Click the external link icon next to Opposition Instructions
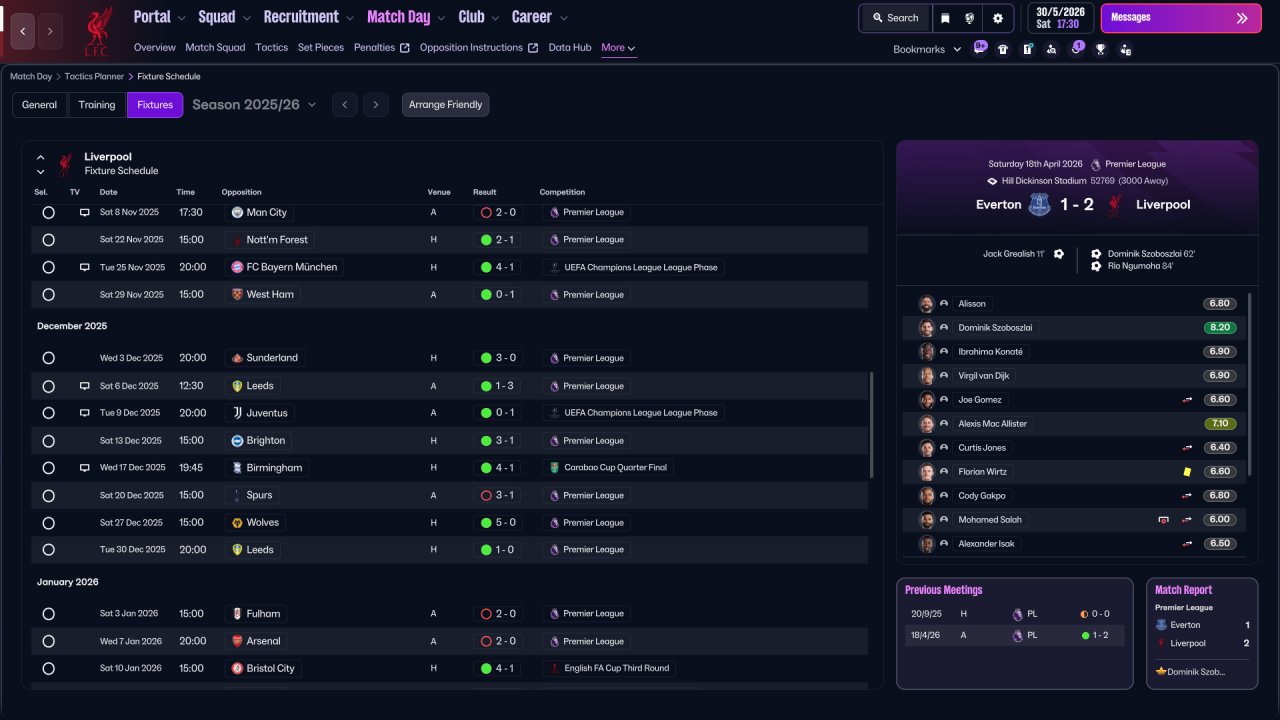 (533, 48)
